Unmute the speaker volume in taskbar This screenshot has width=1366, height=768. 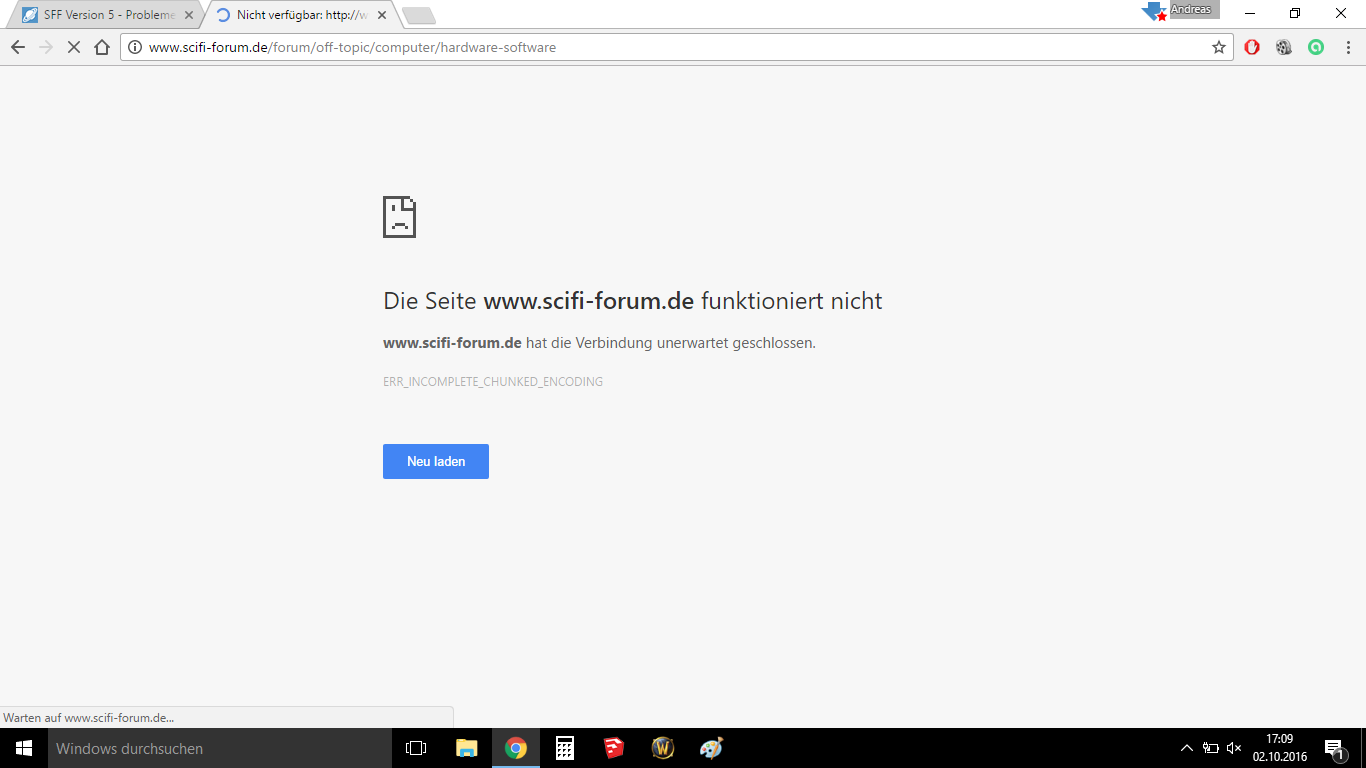pos(1234,748)
